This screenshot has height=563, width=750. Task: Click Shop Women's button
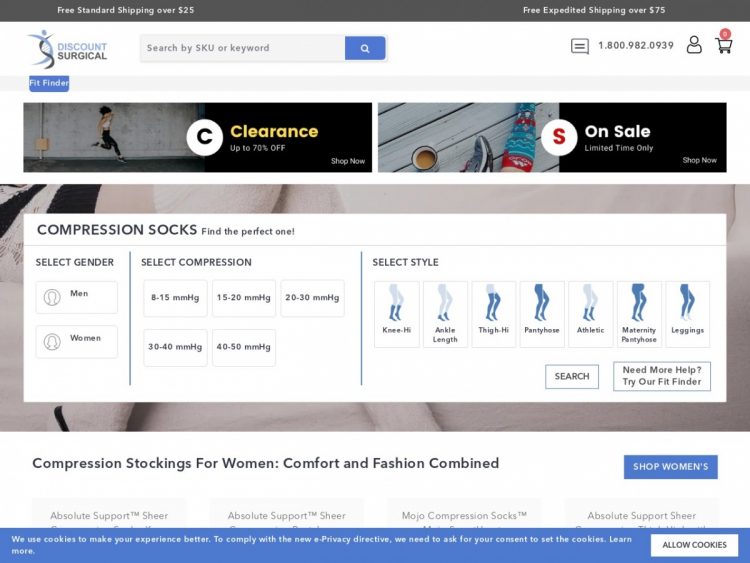(x=670, y=467)
